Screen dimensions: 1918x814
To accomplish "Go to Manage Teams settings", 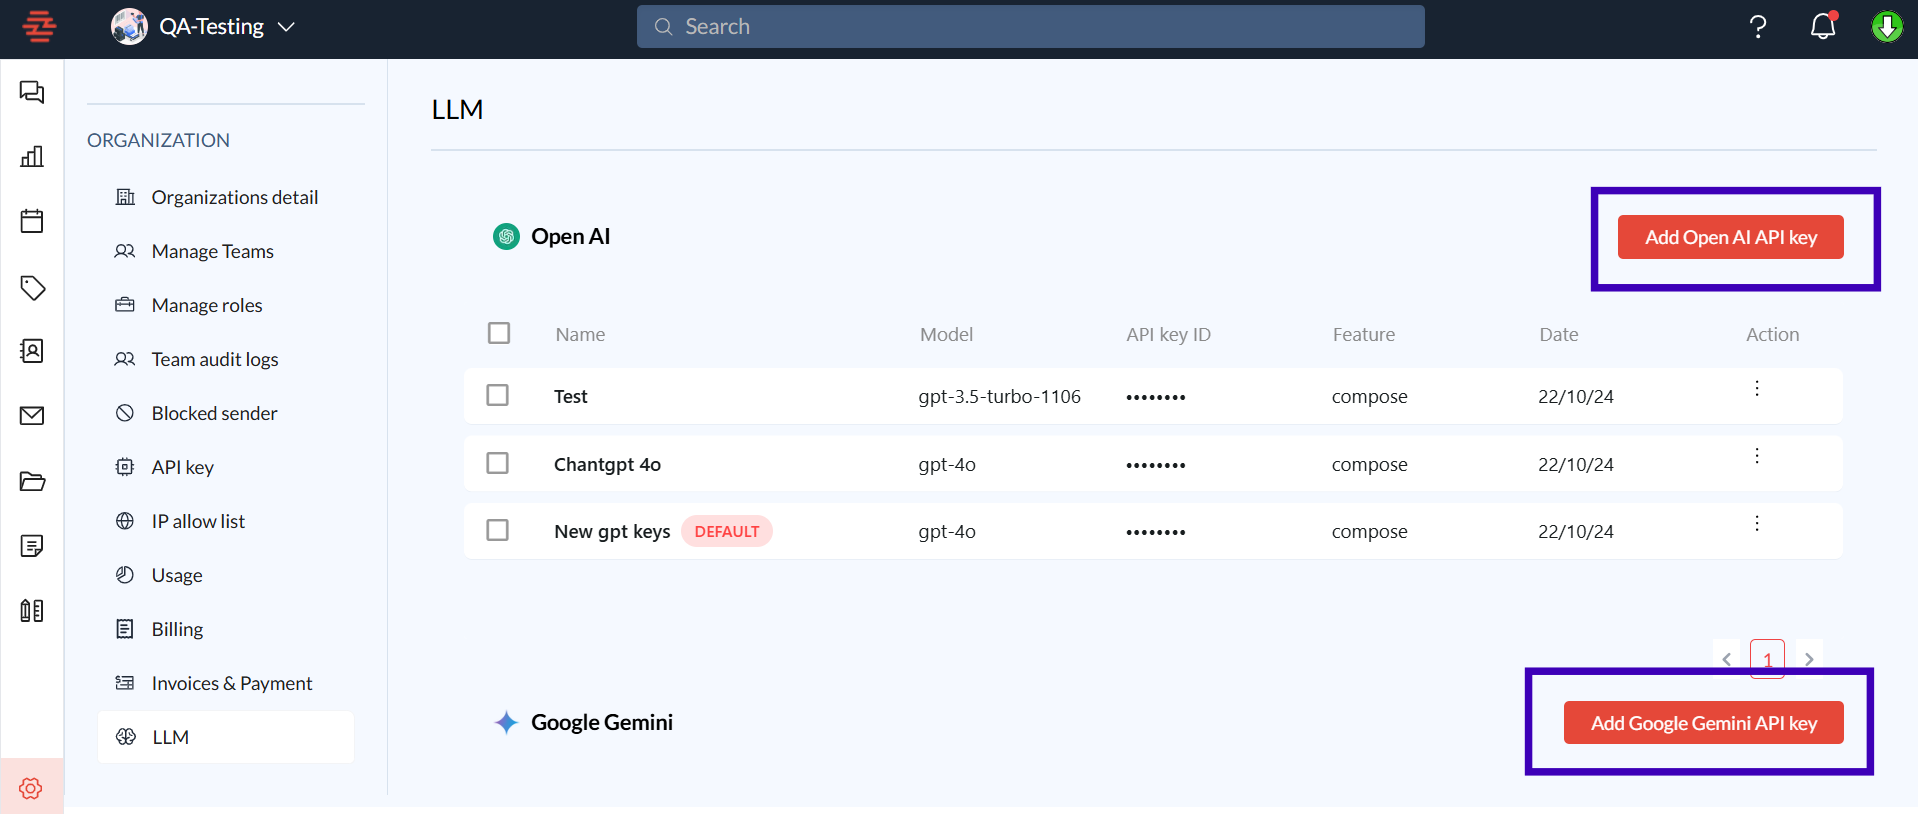I will click(x=212, y=251).
